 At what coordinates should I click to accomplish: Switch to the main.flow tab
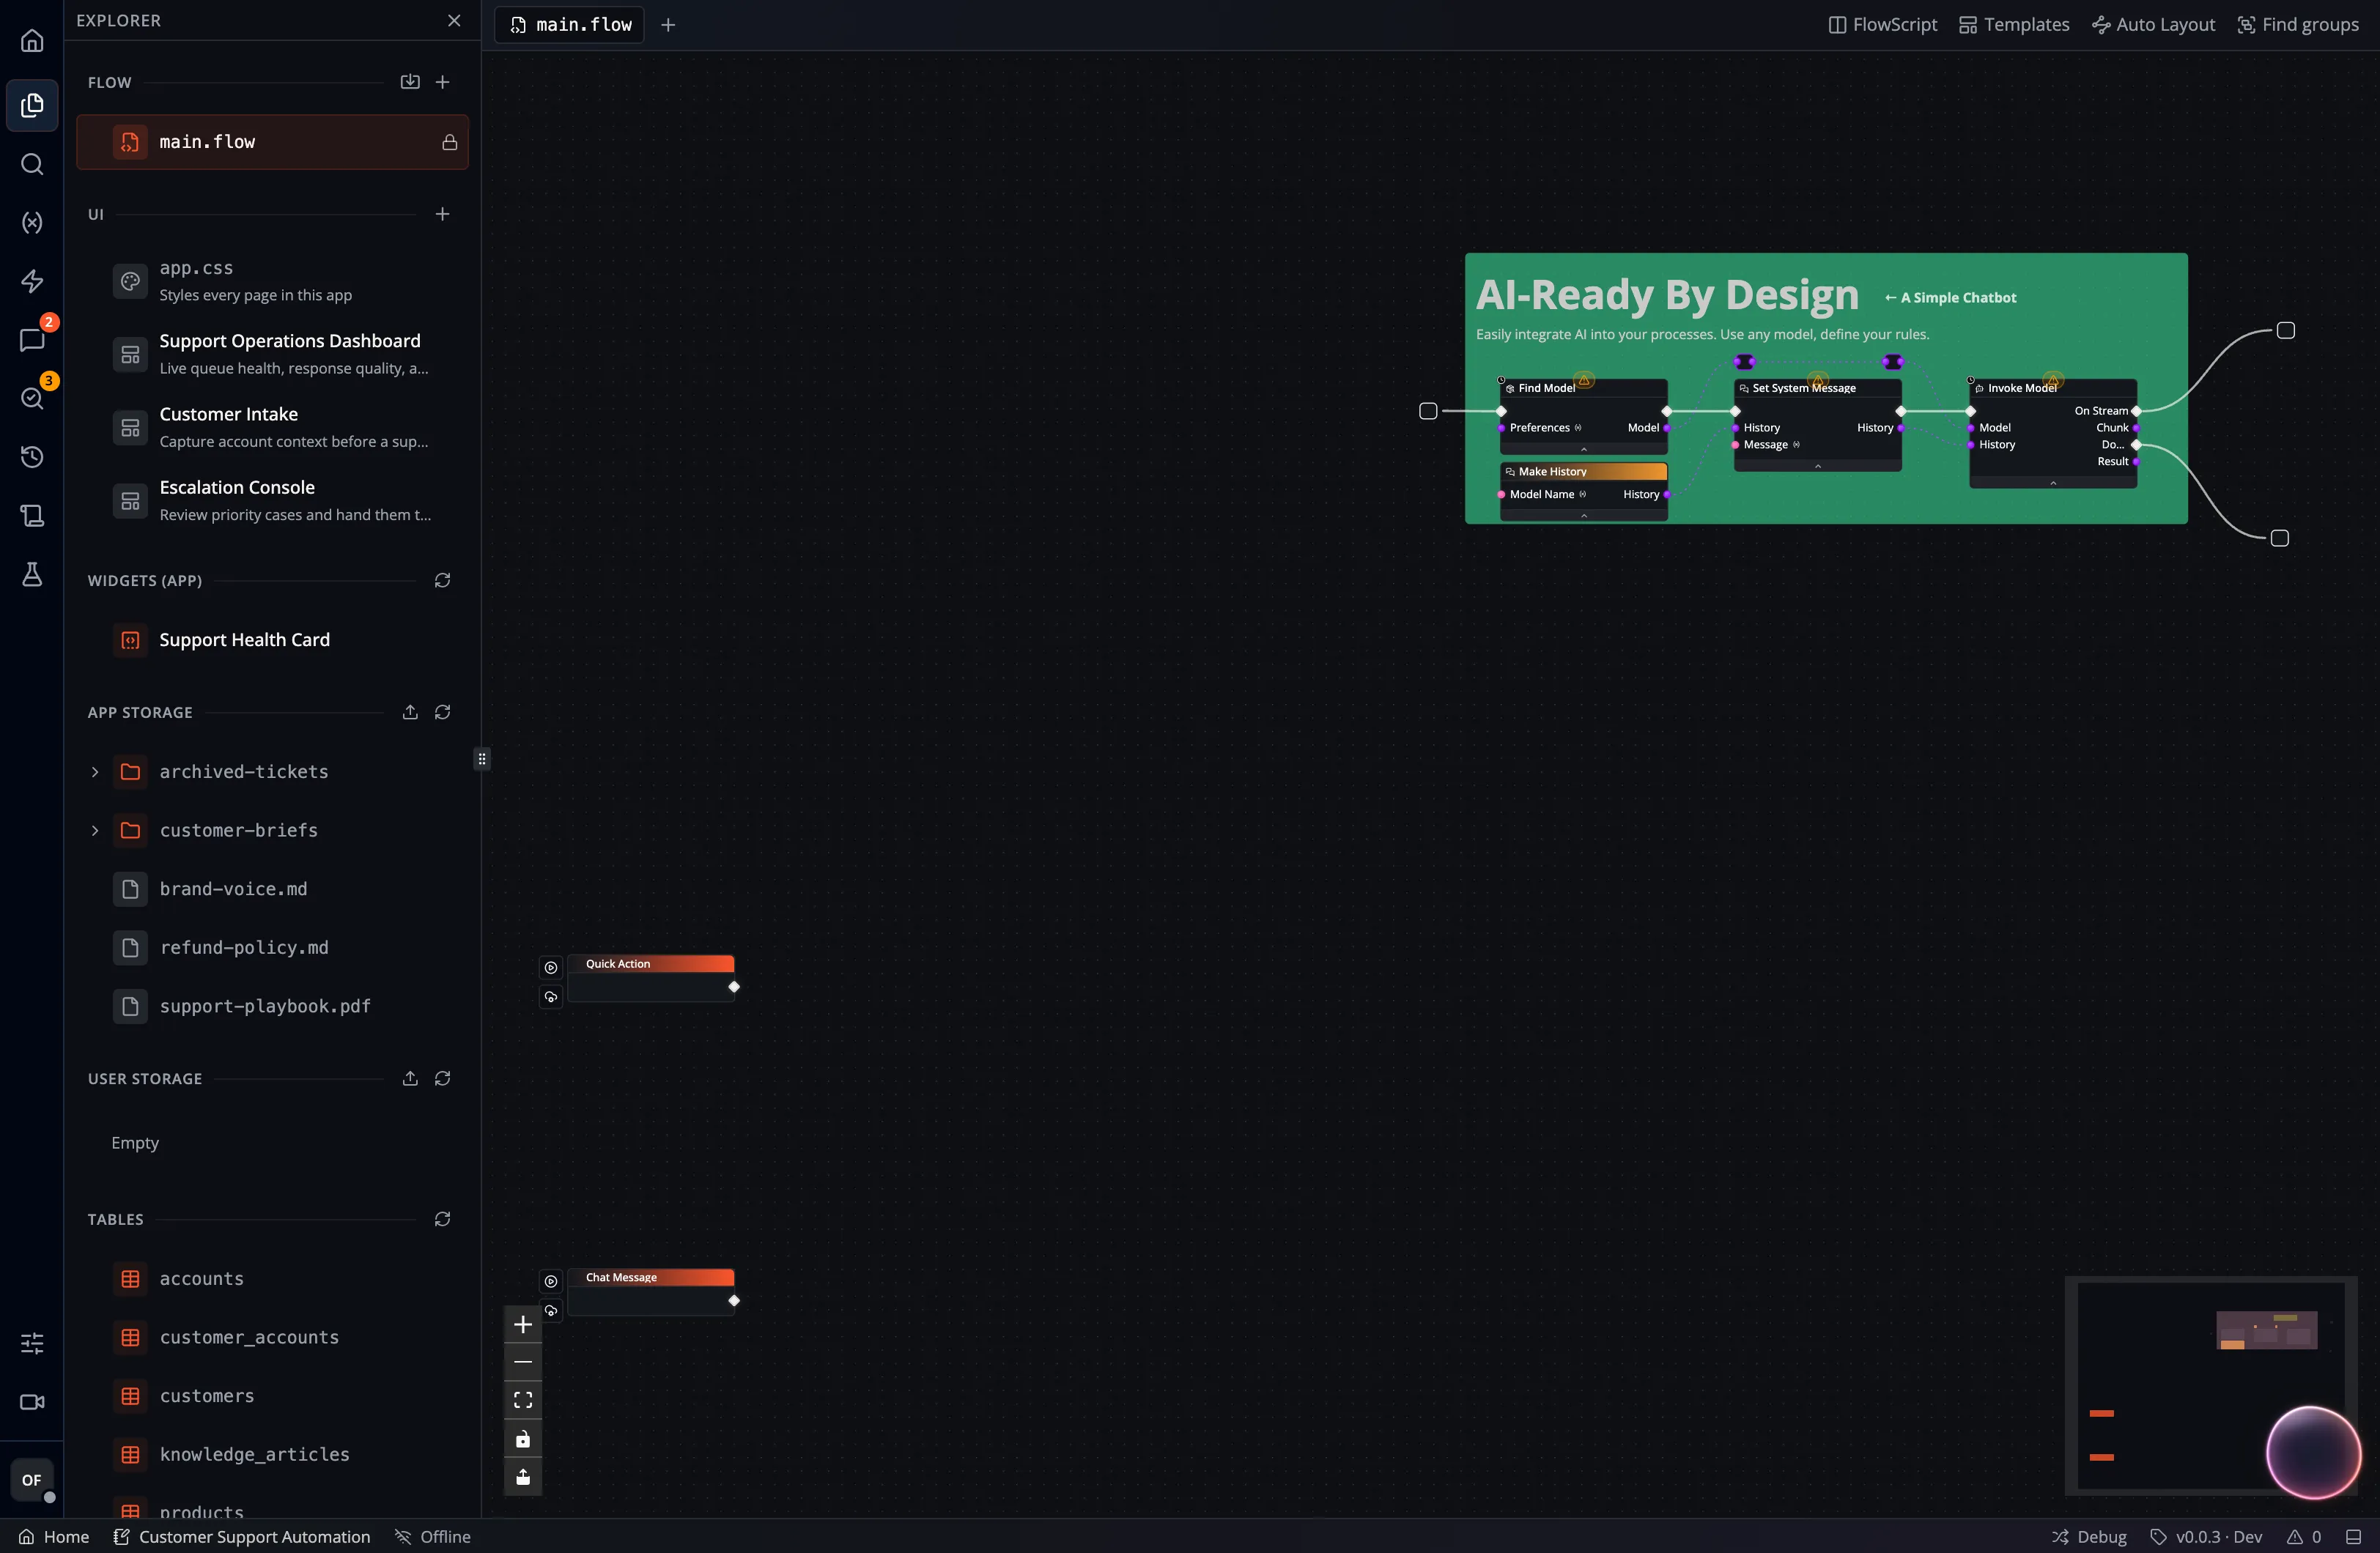point(570,24)
